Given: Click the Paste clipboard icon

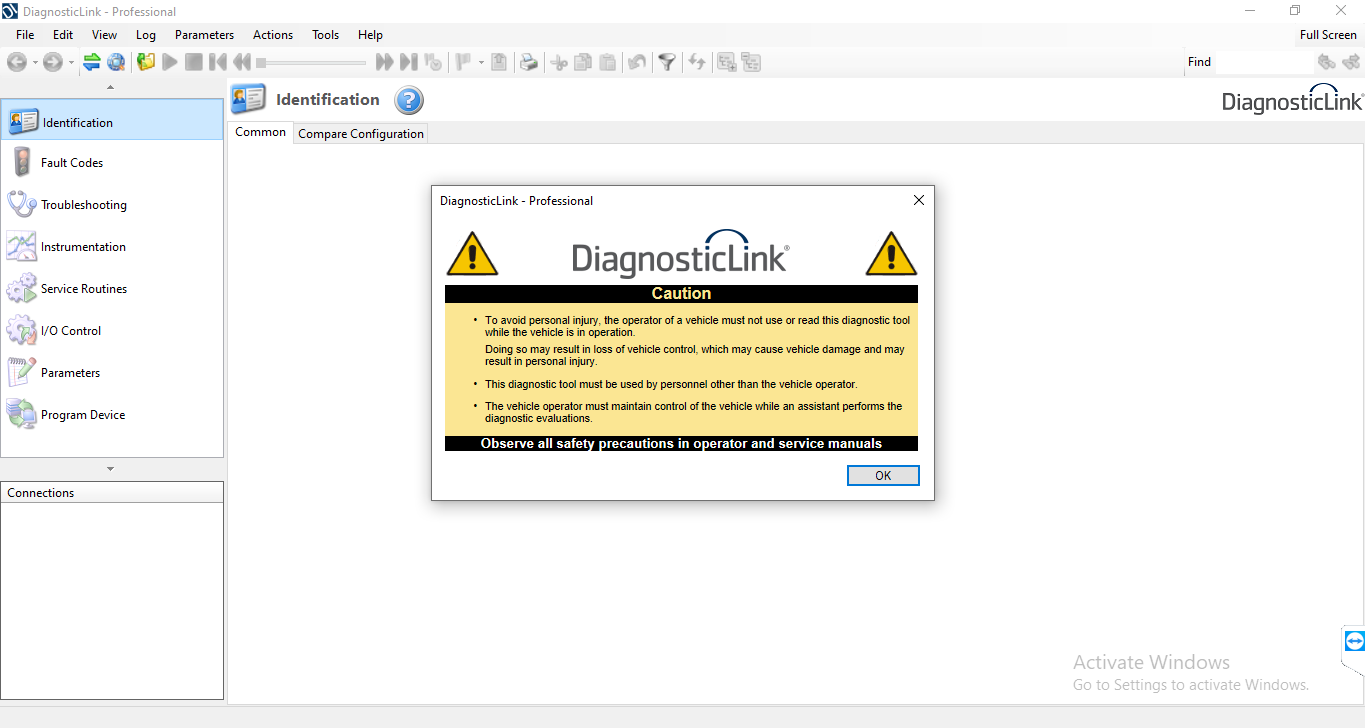Looking at the screenshot, I should (x=607, y=62).
